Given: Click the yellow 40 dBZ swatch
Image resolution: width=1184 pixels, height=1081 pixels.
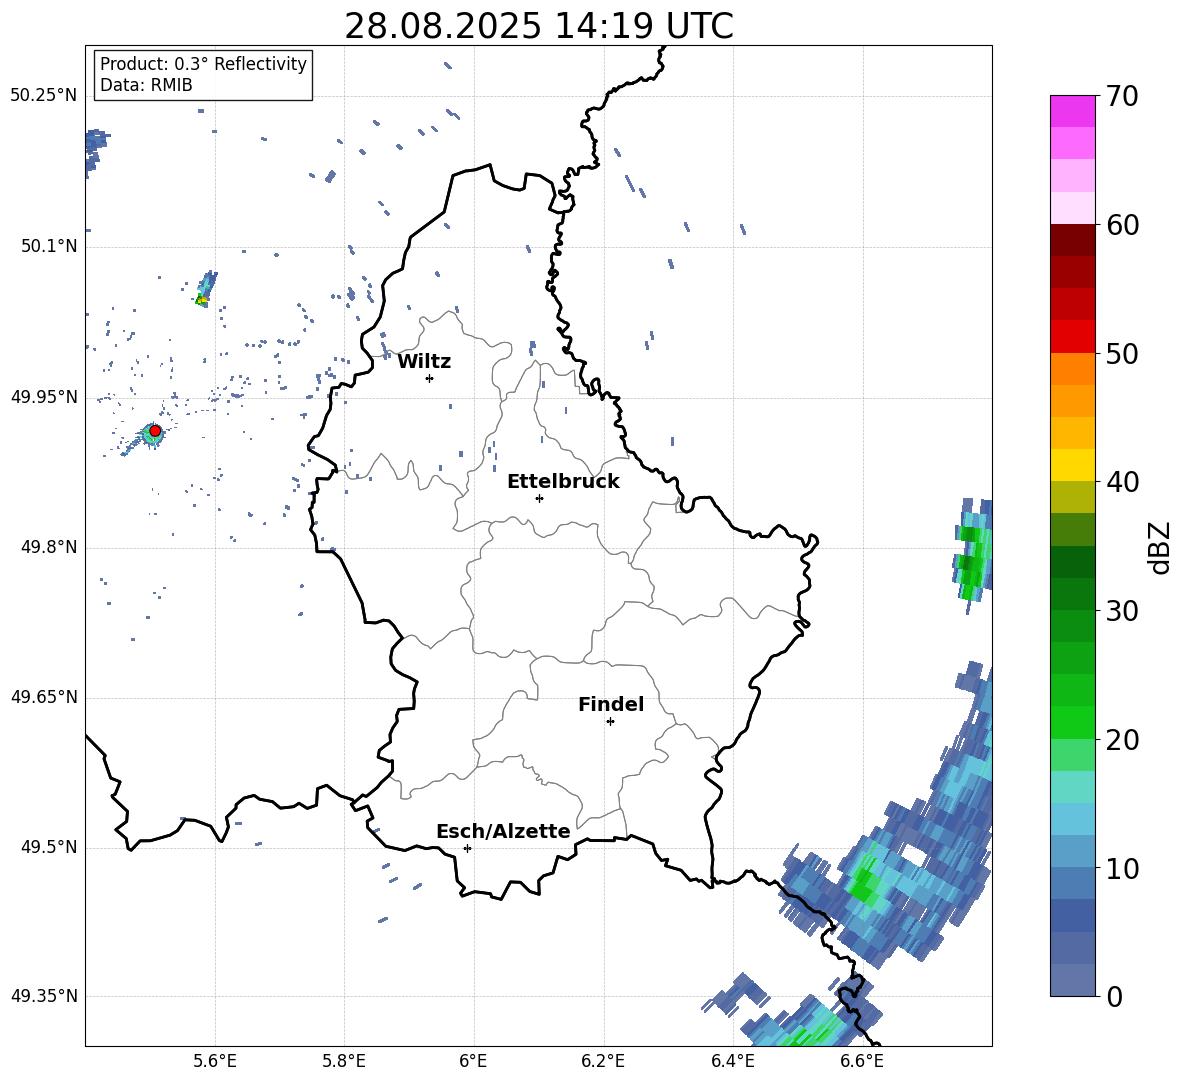Looking at the screenshot, I should [1072, 465].
